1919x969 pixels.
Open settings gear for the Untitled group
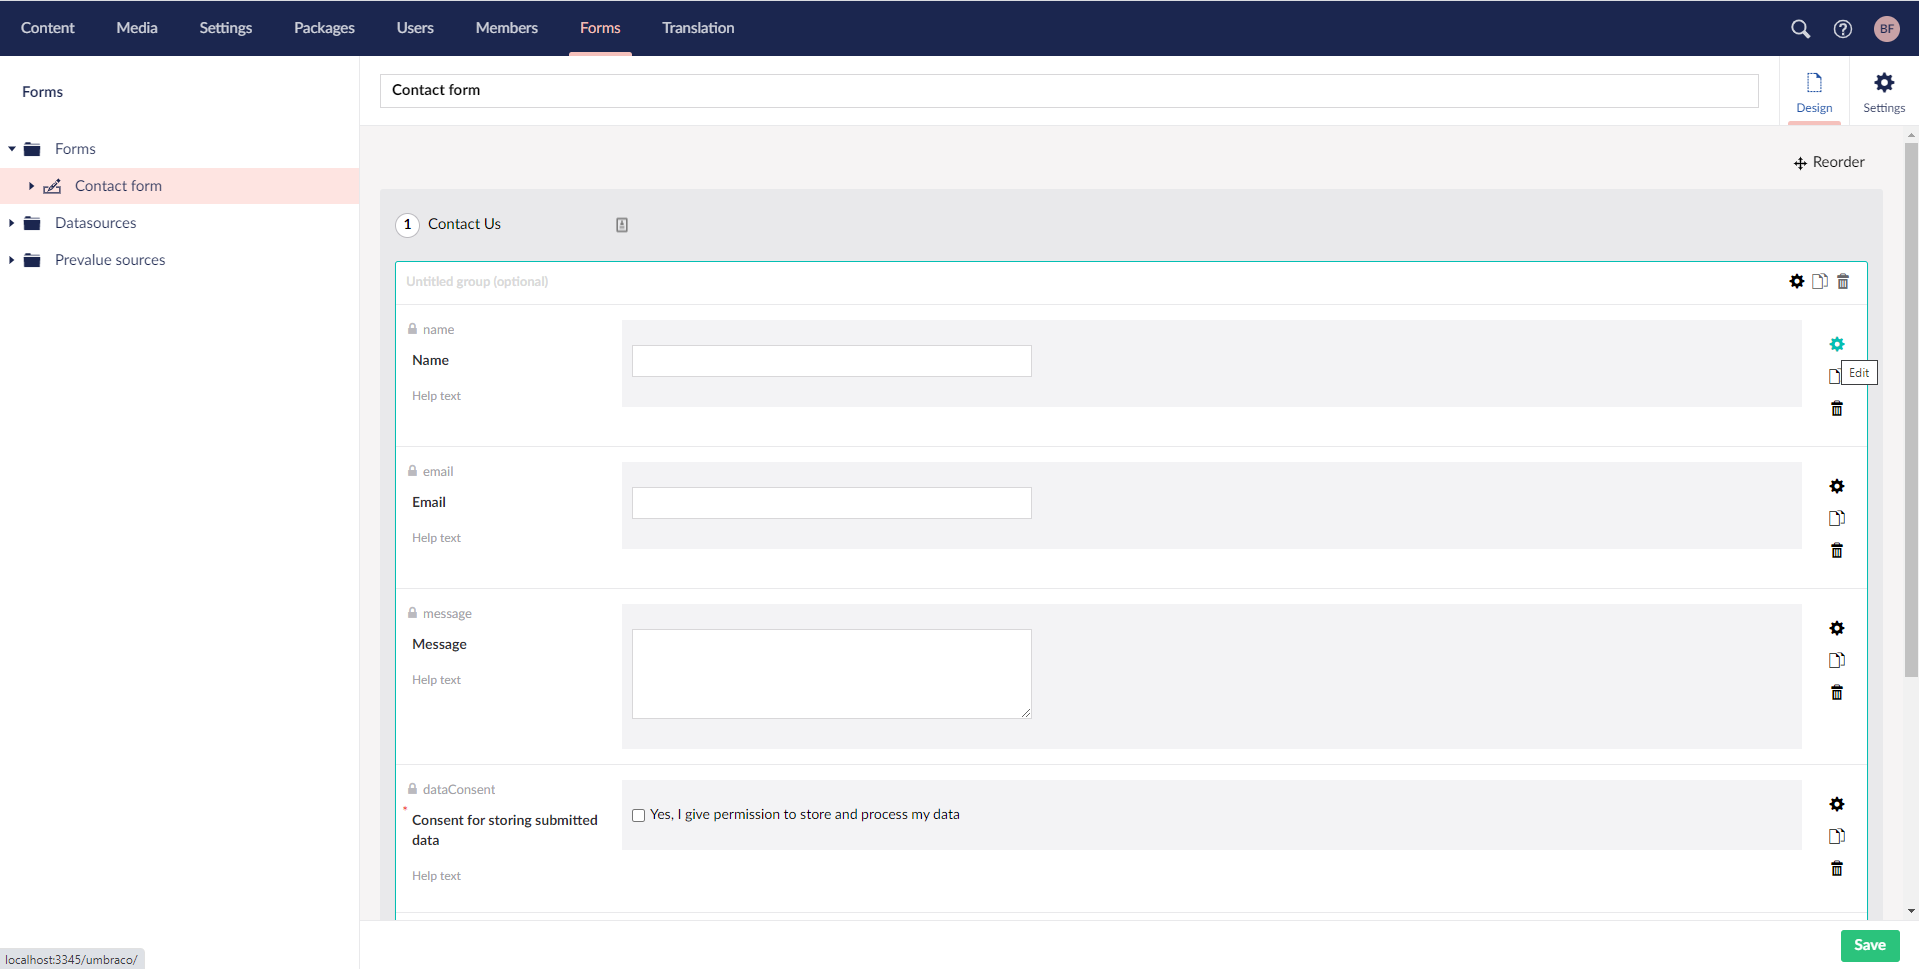point(1795,281)
